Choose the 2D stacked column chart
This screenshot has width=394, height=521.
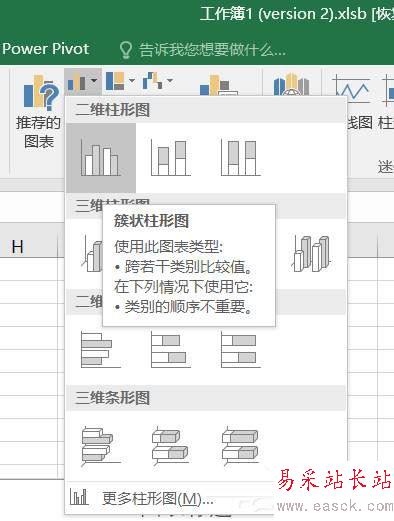[171, 158]
